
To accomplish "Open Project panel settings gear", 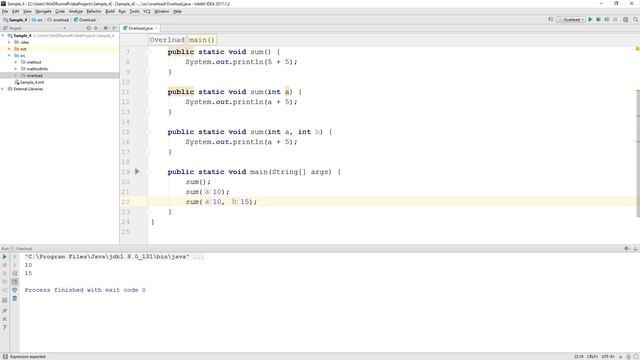I will click(x=106, y=28).
